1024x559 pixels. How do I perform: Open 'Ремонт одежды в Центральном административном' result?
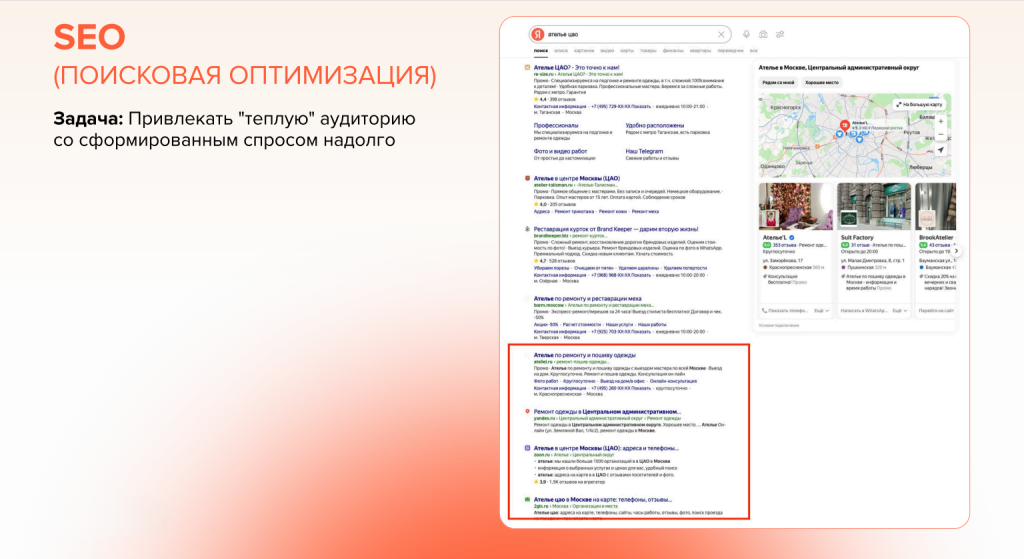(x=607, y=411)
